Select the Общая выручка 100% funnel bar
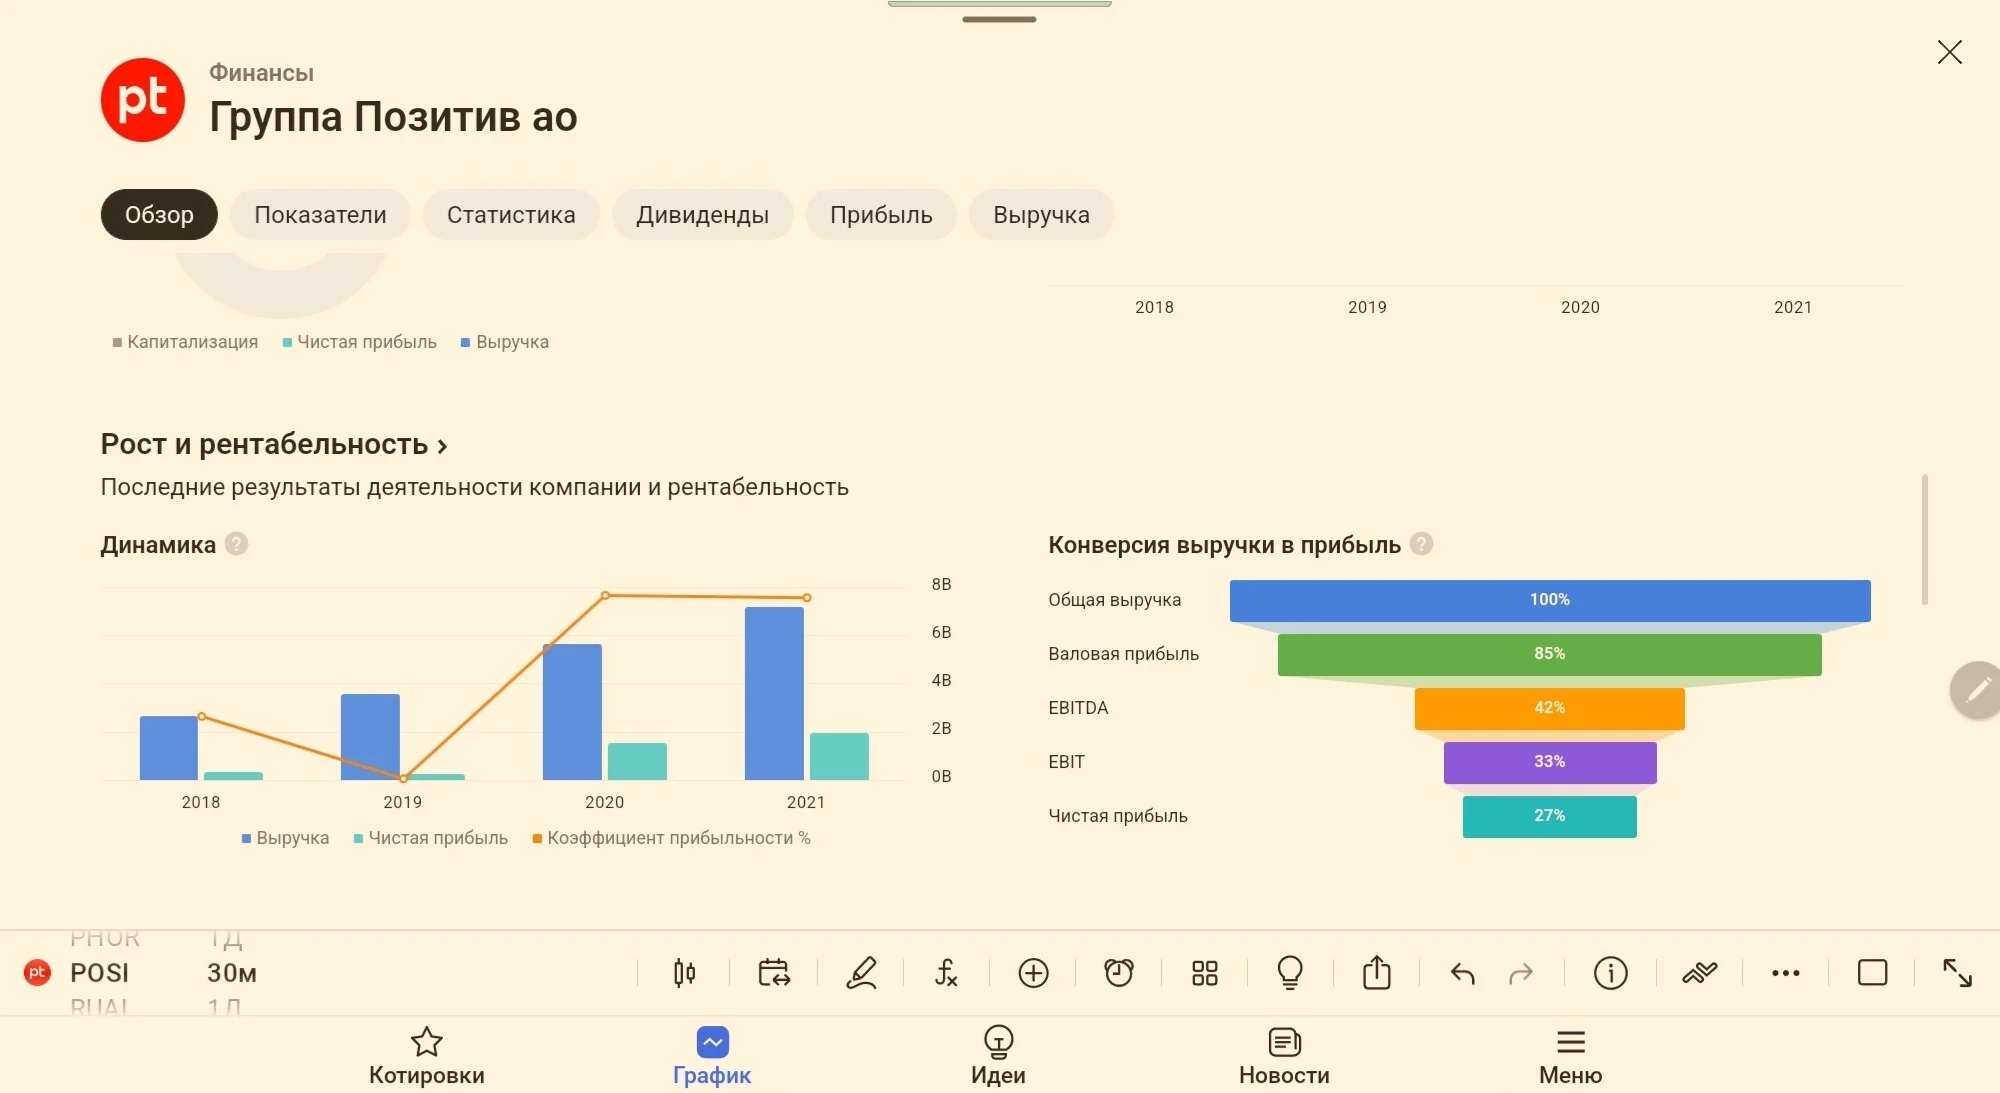The width and height of the screenshot is (2000, 1093). 1550,600
